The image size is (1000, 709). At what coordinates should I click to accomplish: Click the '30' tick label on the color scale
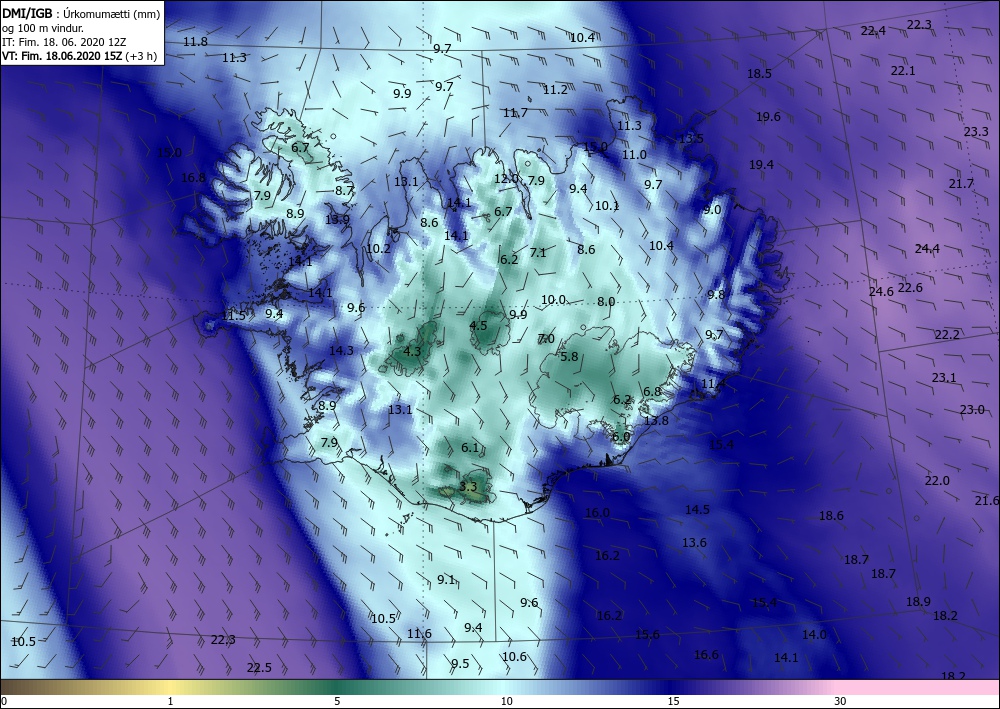(x=841, y=701)
